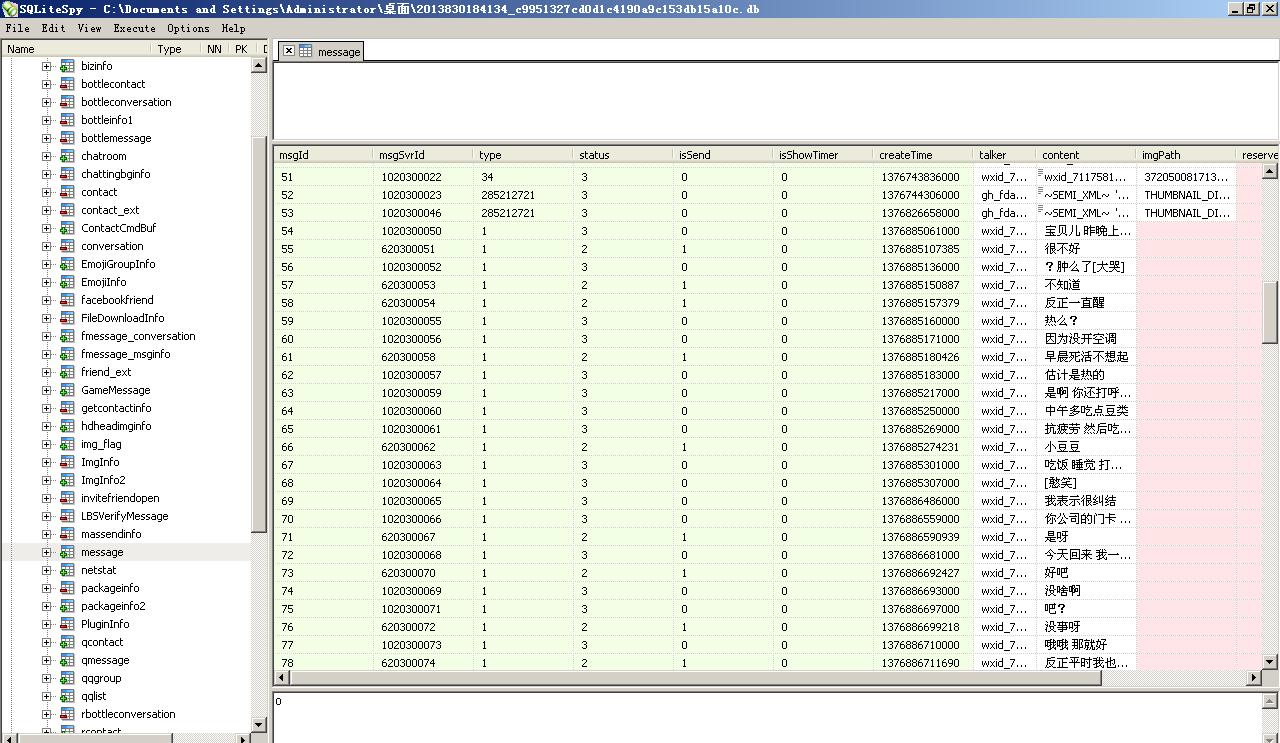Click the message table icon in tree
This screenshot has height=743, width=1280.
(67, 552)
